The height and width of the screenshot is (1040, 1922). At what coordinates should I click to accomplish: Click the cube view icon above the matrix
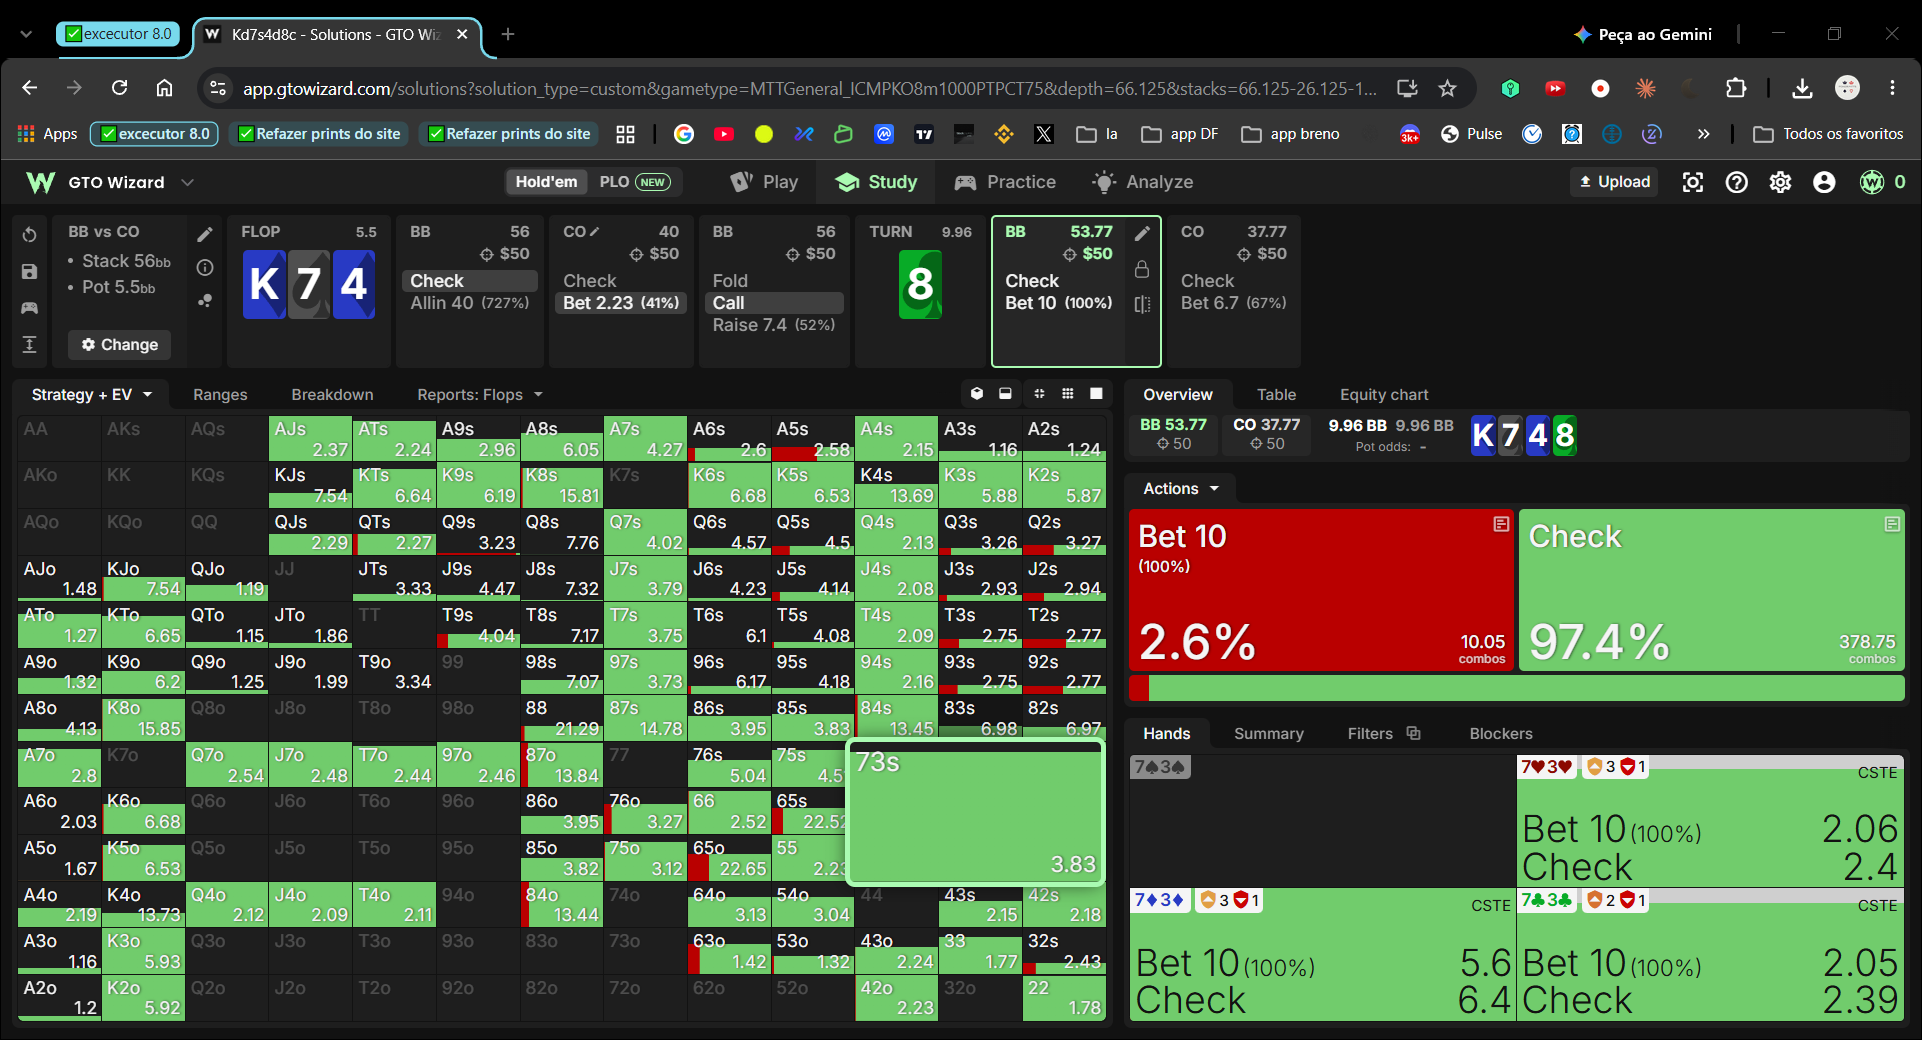coord(977,394)
